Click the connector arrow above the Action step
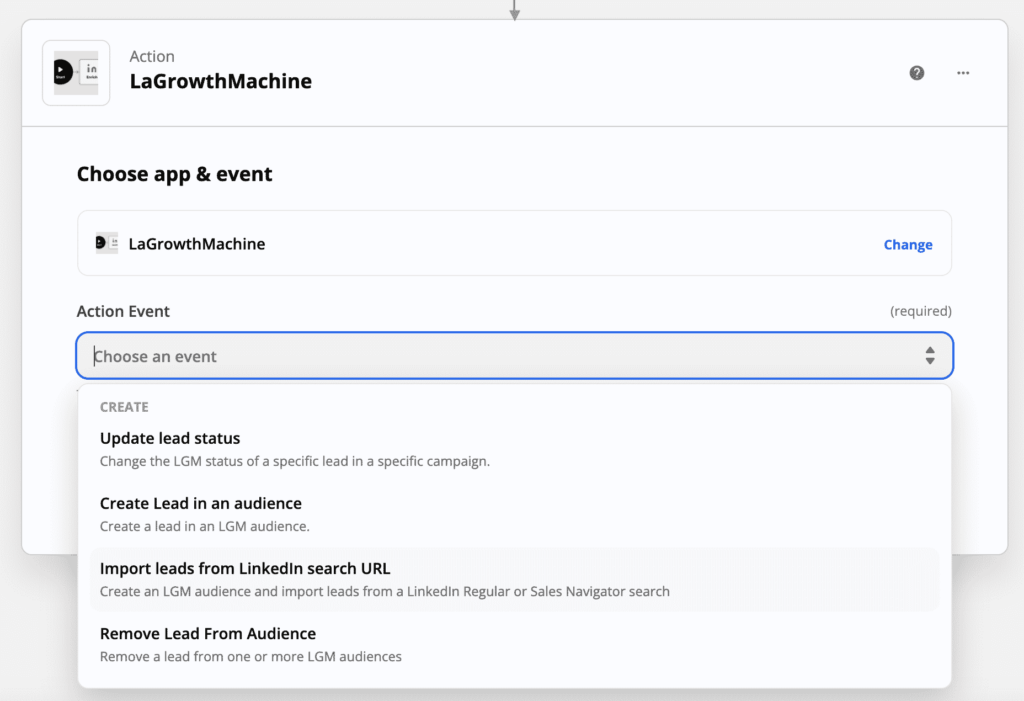The height and width of the screenshot is (701, 1024). [x=514, y=10]
